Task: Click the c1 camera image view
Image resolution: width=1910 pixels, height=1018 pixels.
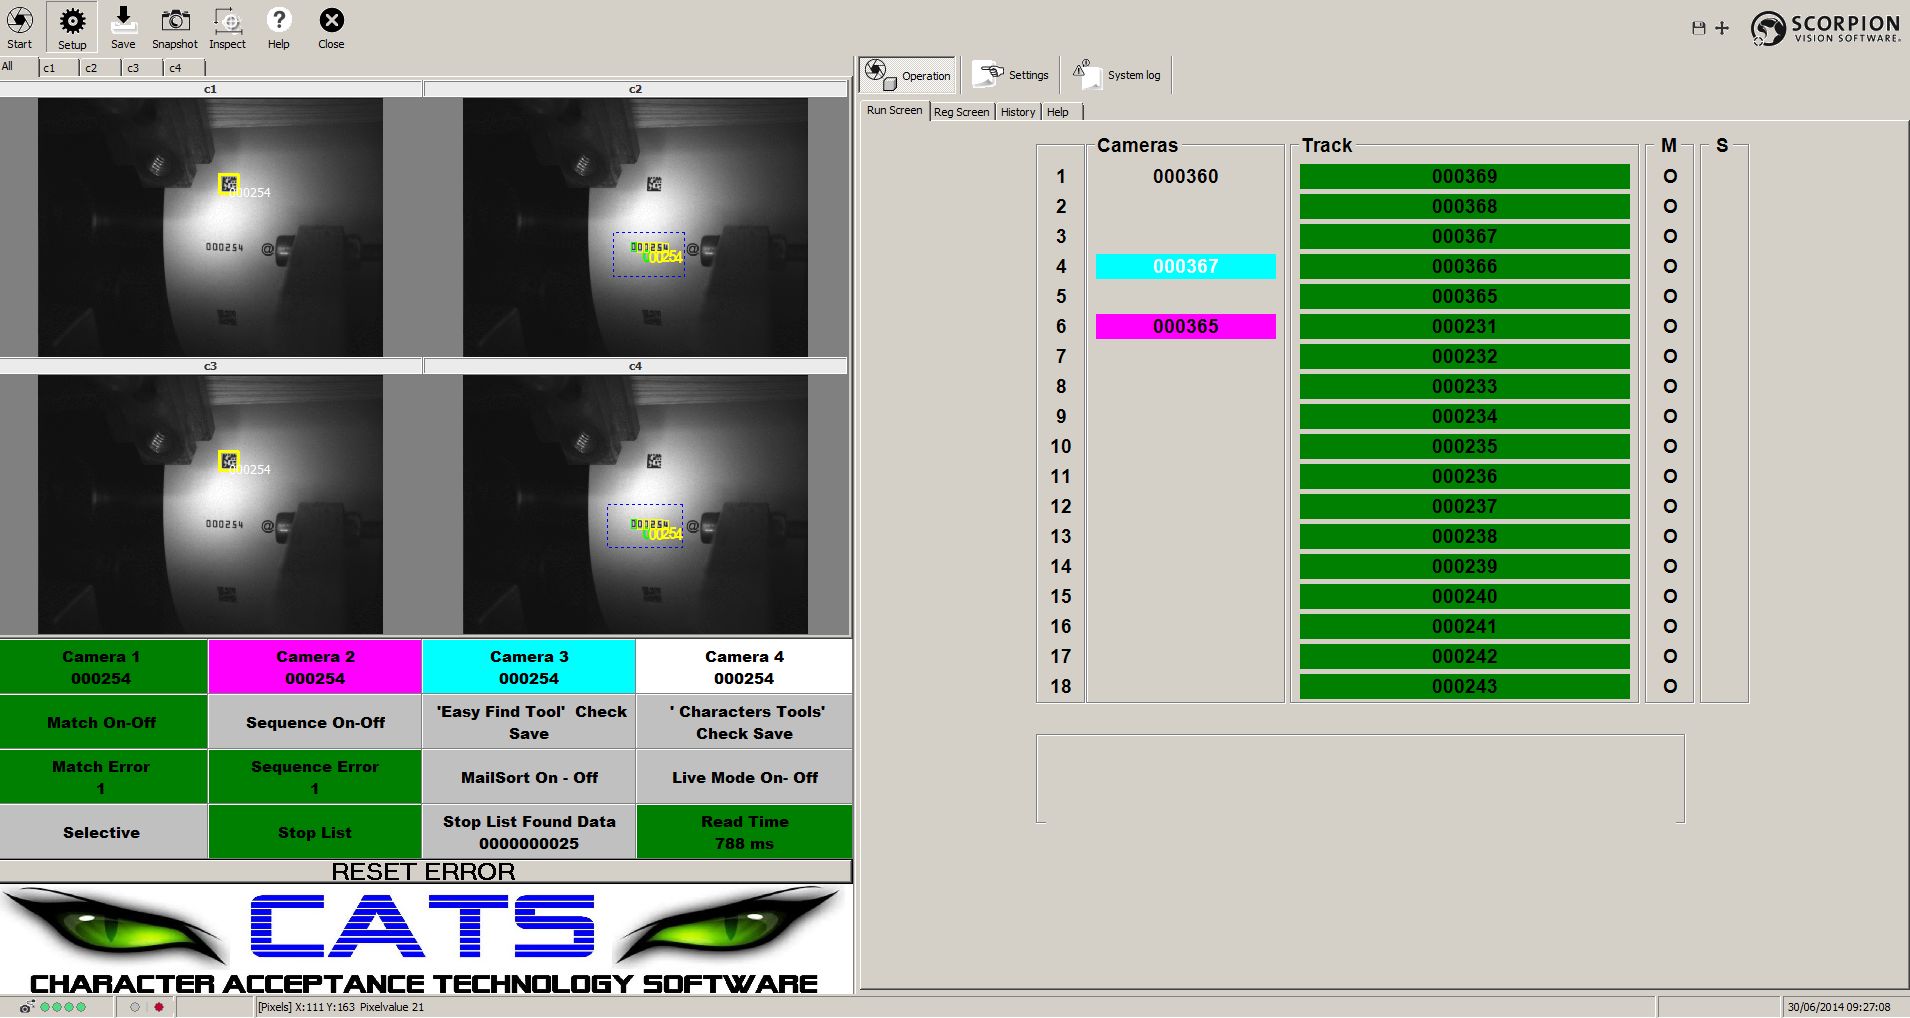Action: coord(210,227)
